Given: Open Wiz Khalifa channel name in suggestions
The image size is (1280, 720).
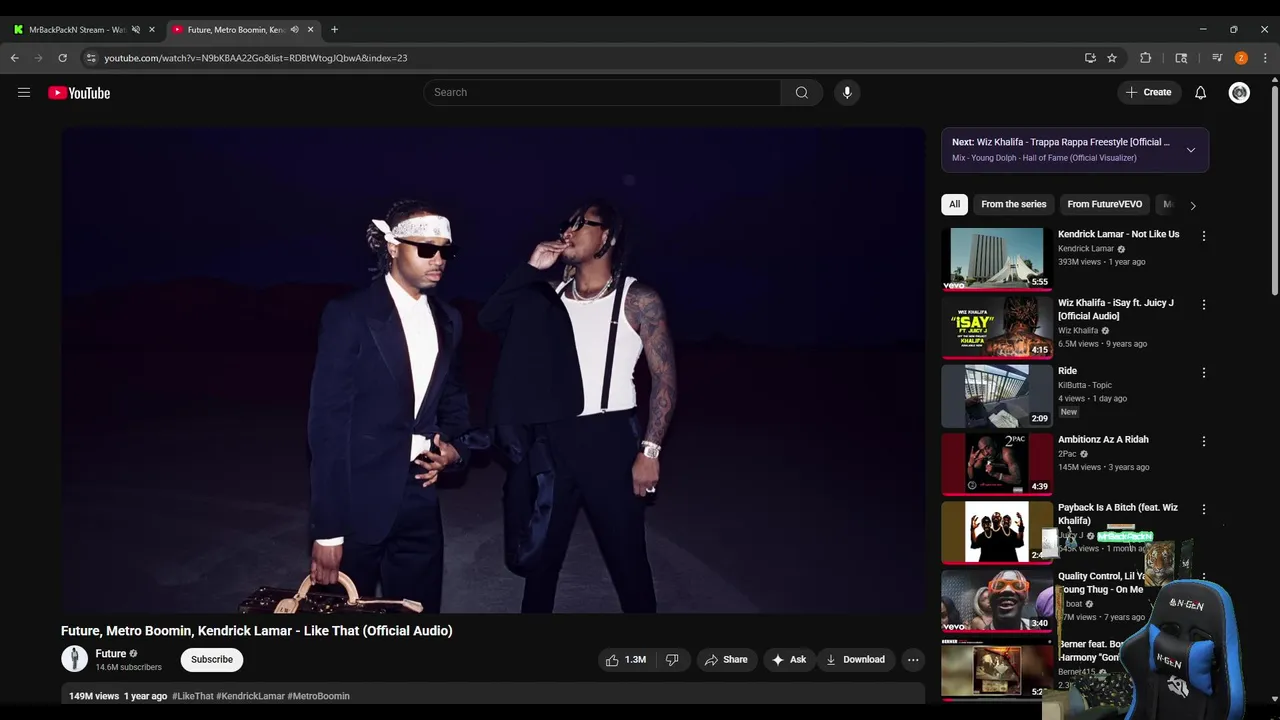Looking at the screenshot, I should 1078,331.
